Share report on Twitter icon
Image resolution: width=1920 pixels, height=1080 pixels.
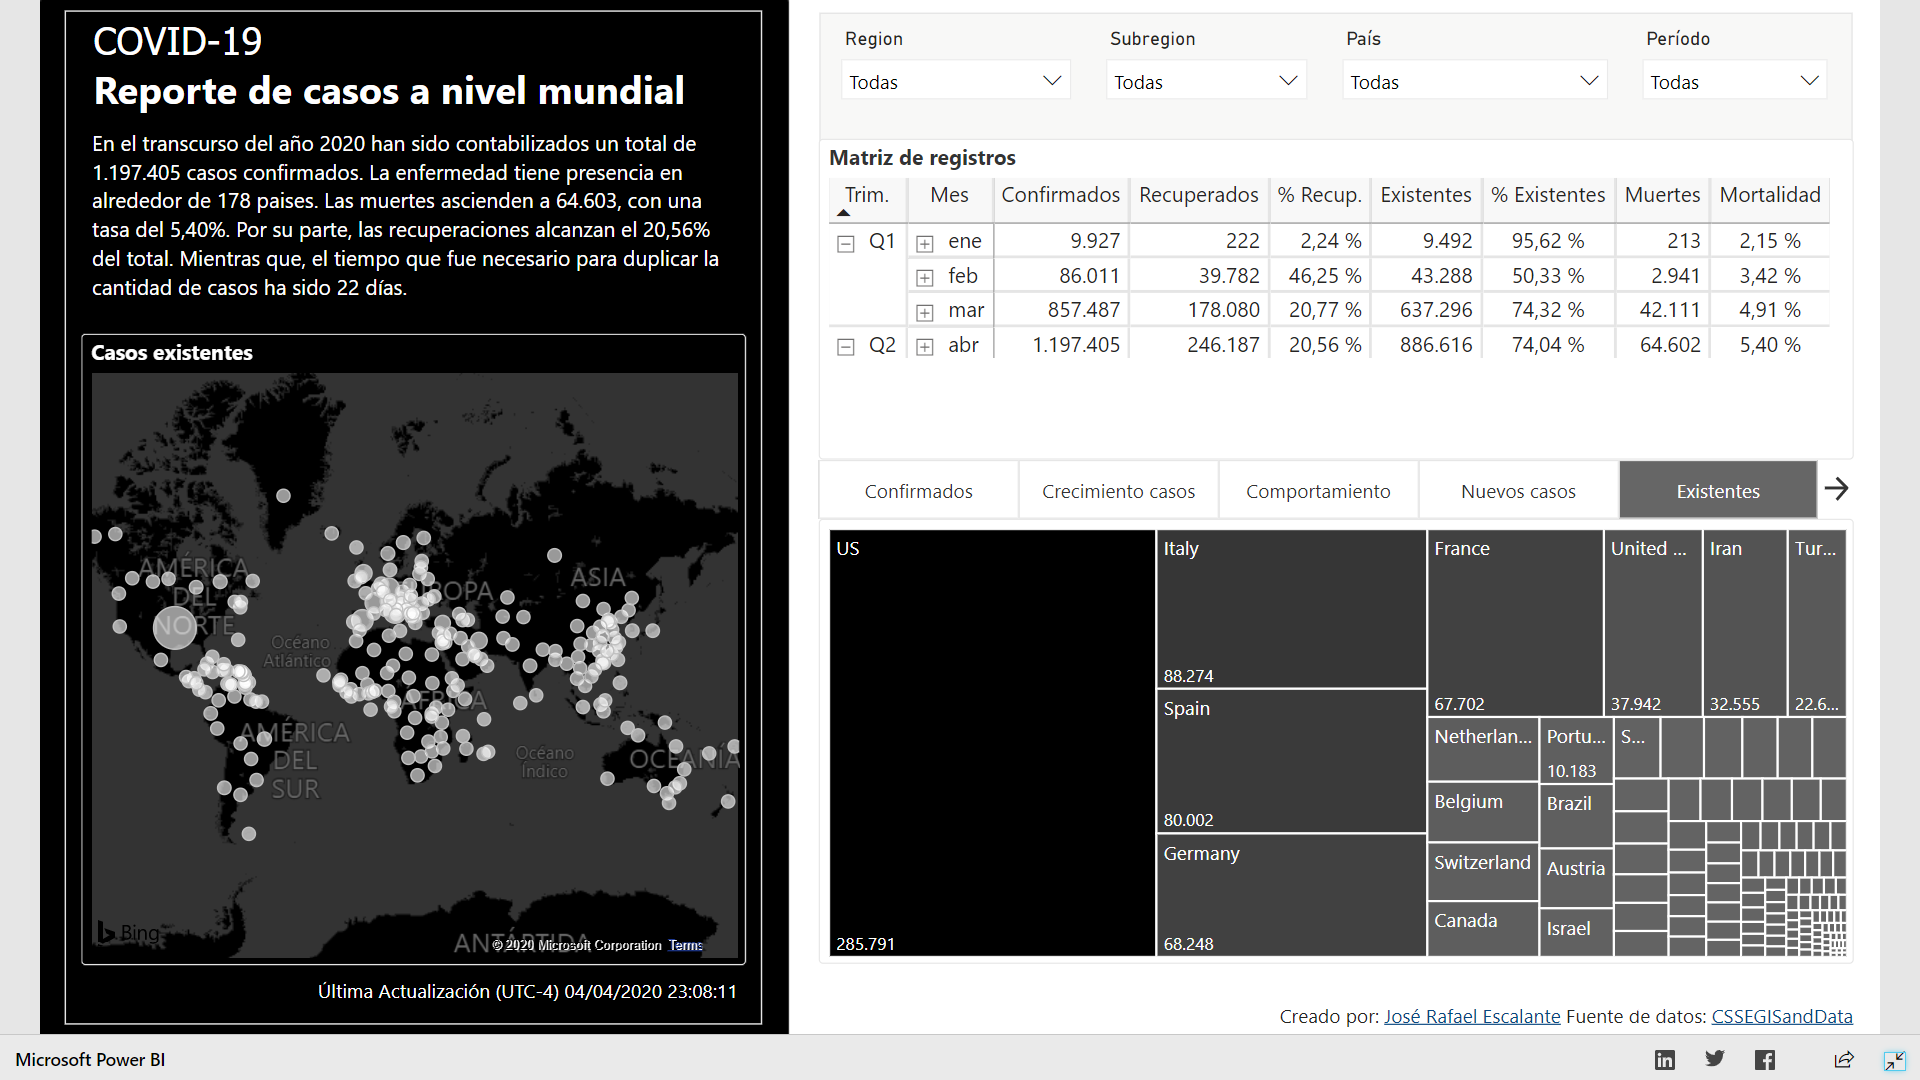[1715, 1059]
